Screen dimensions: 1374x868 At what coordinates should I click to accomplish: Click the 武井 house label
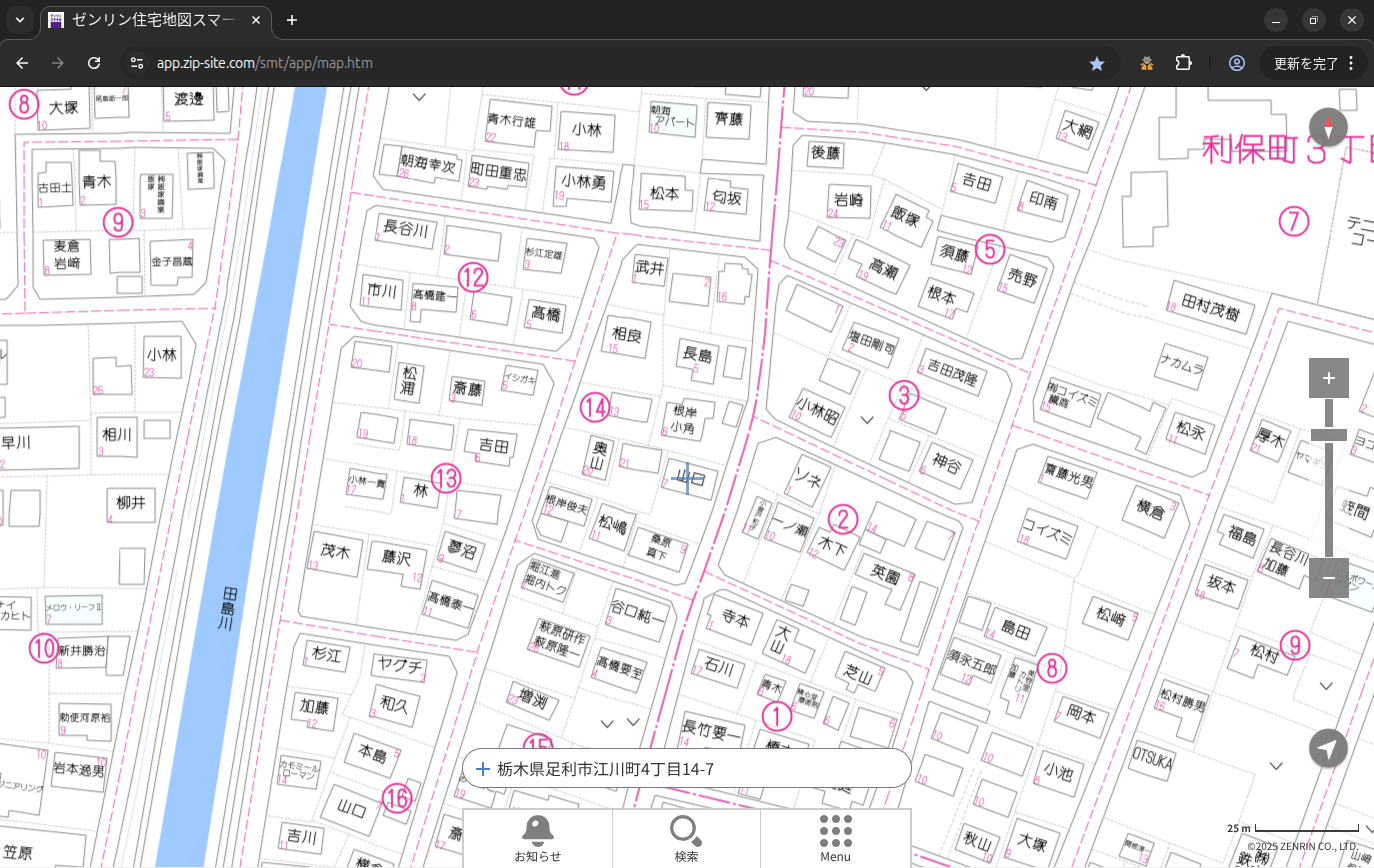coord(650,268)
